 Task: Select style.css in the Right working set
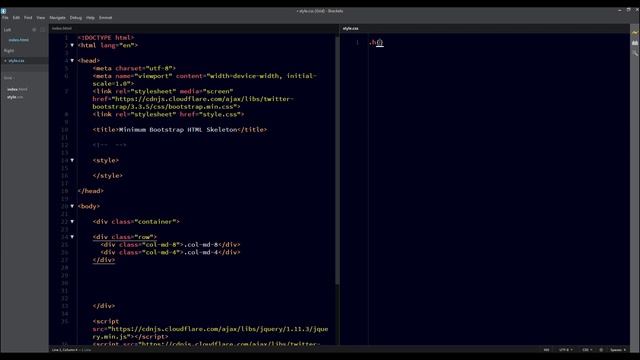coord(16,61)
